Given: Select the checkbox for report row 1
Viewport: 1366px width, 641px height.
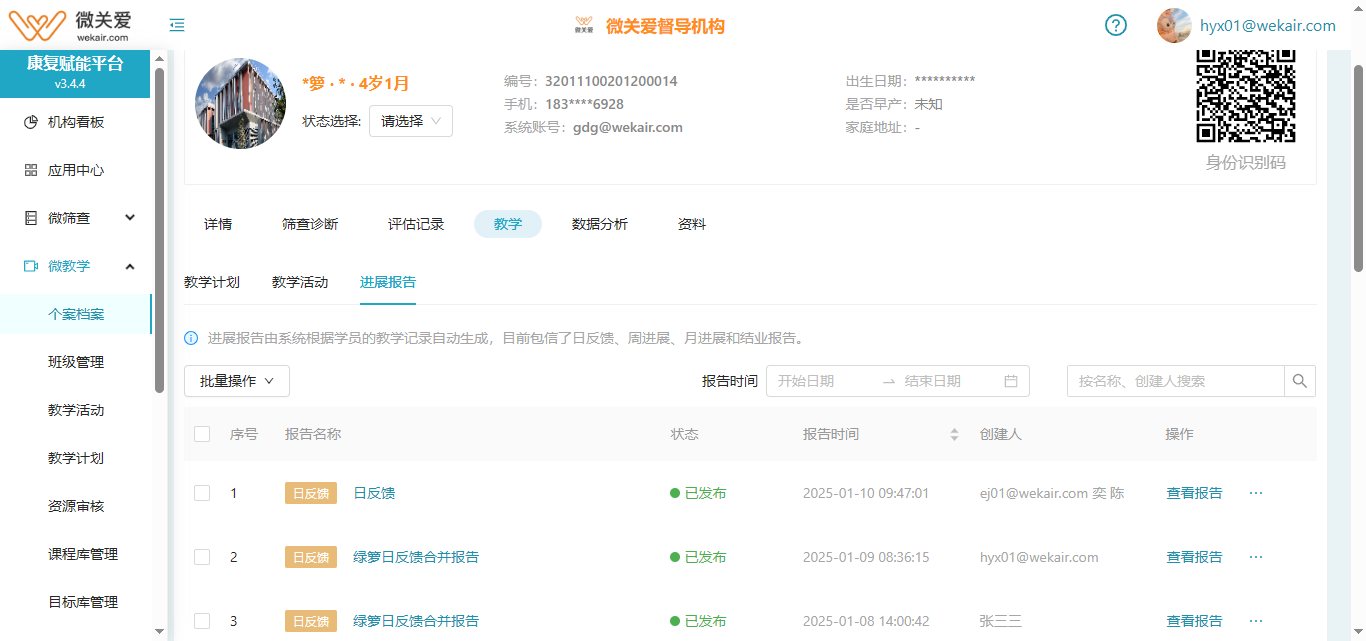Looking at the screenshot, I should (201, 492).
